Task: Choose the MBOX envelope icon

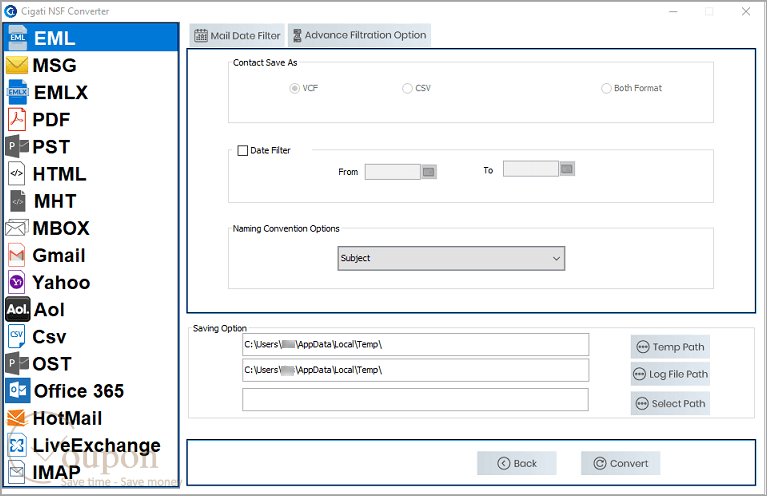Action: click(16, 228)
